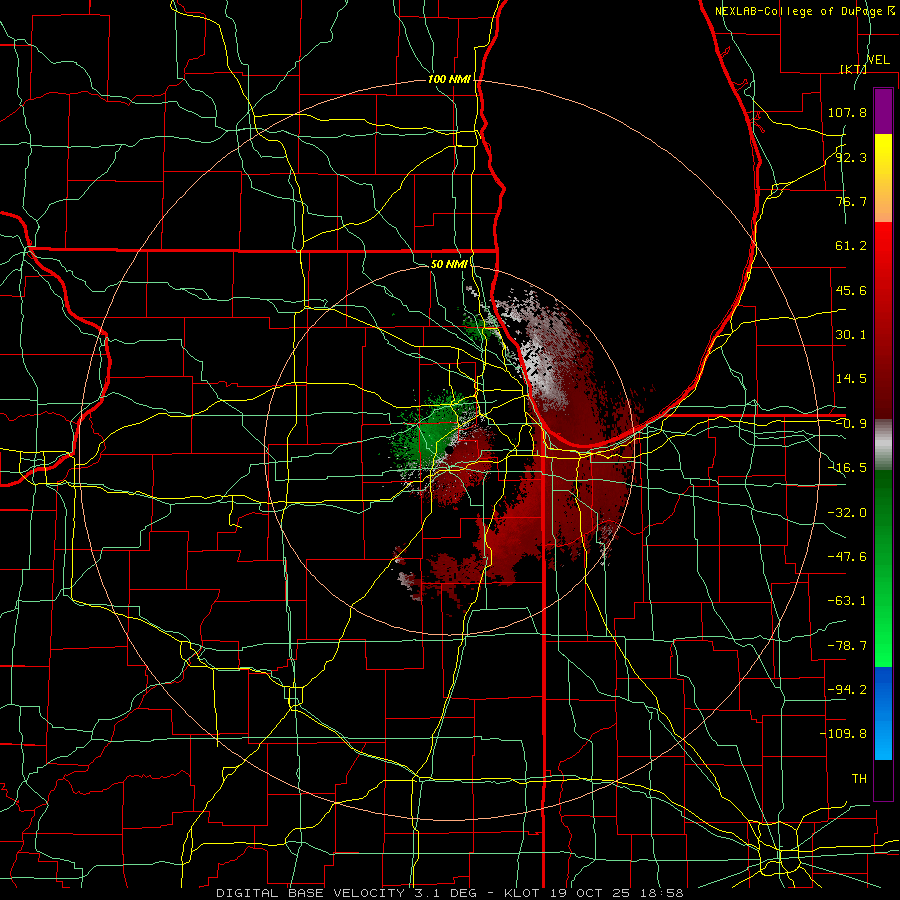Pick the 61.2 velocity scale value
This screenshot has height=900, width=900.
pyautogui.click(x=851, y=246)
